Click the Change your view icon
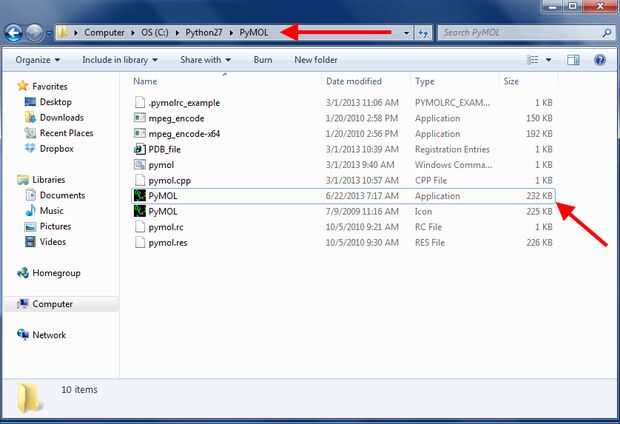620x424 pixels. pos(533,60)
